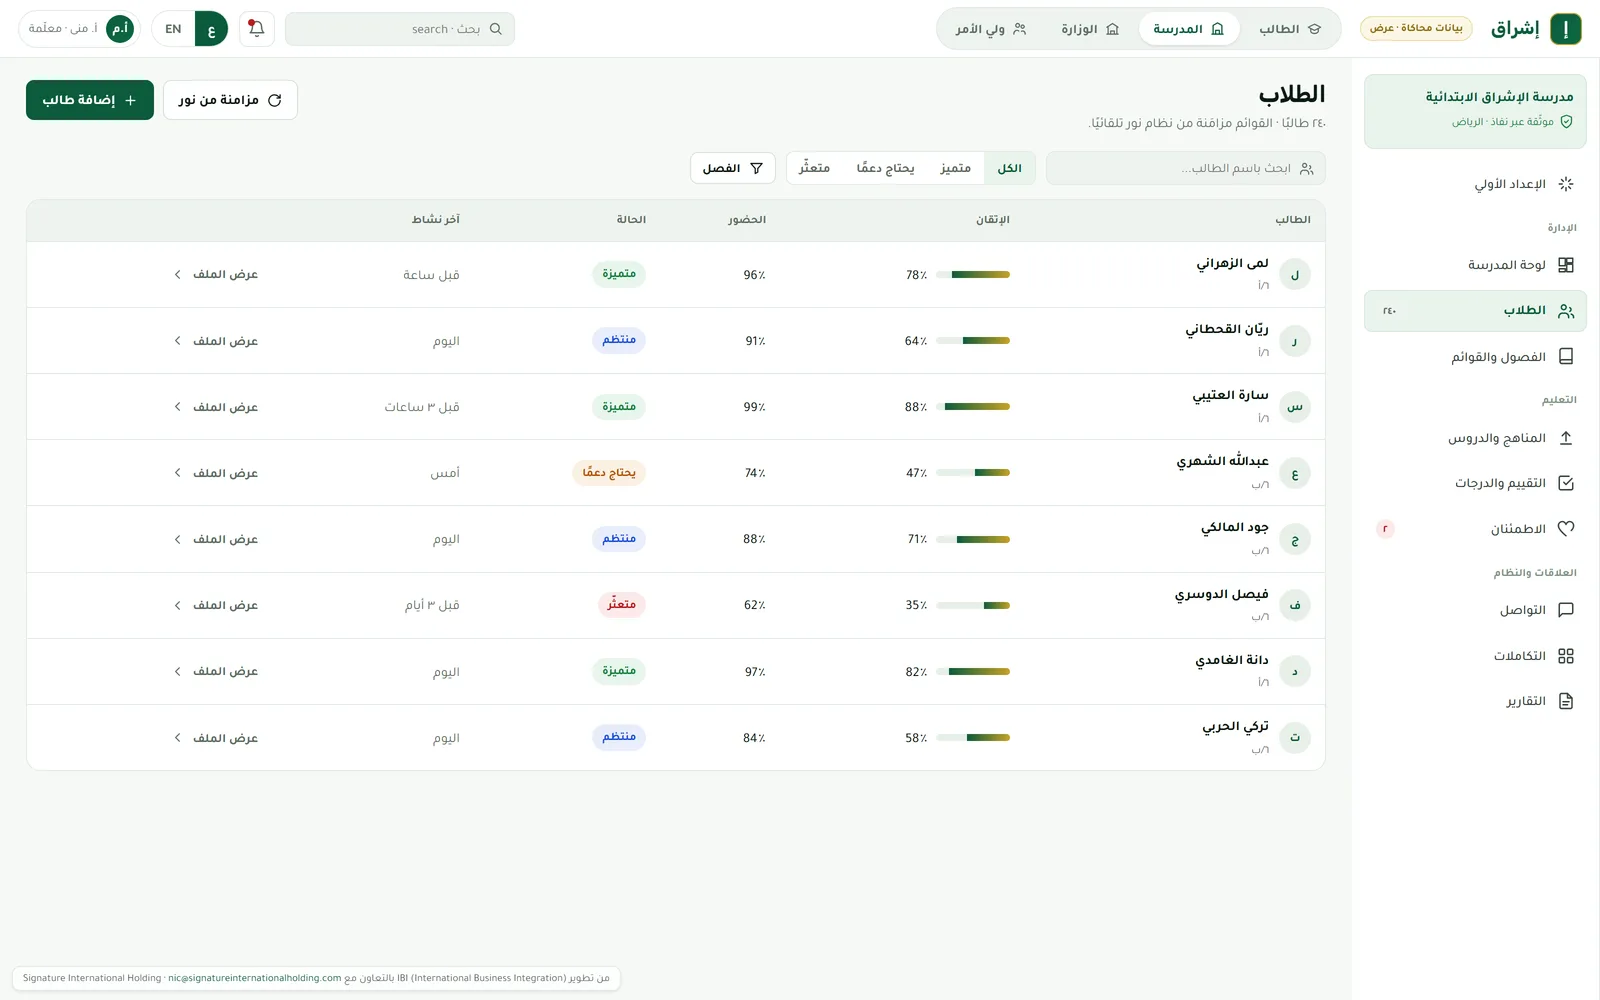Click mastery bar 78٪ for لمى الزهراني
The height and width of the screenshot is (1000, 1600).
point(973,274)
